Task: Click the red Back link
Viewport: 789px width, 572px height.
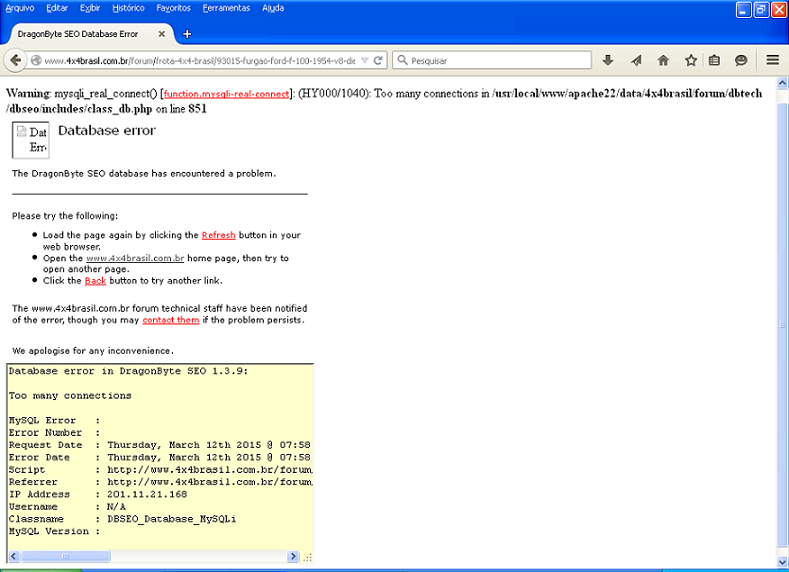Action: tap(95, 281)
